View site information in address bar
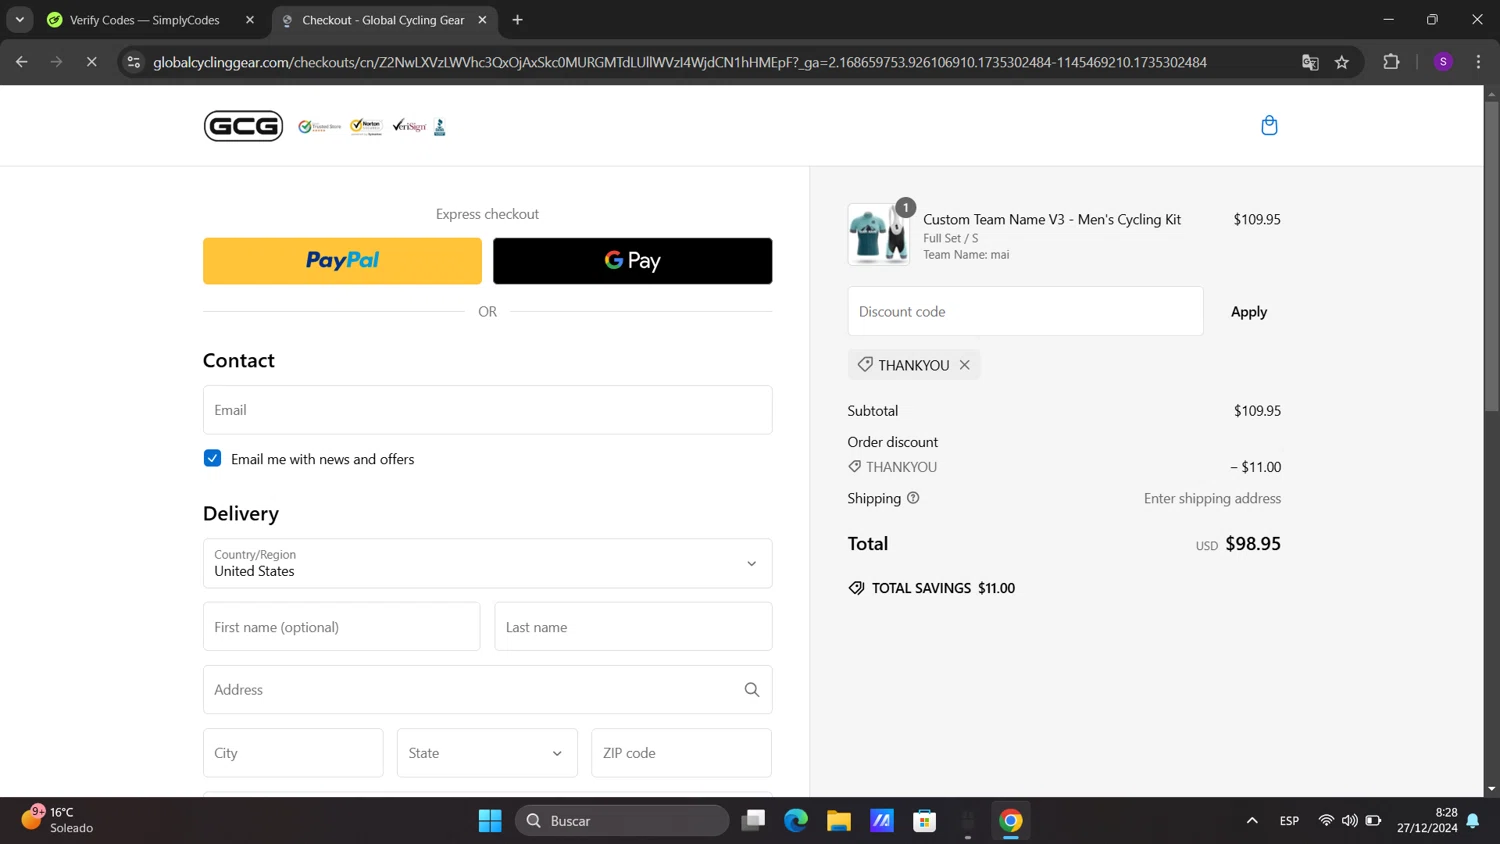Viewport: 1500px width, 844px height. (133, 62)
